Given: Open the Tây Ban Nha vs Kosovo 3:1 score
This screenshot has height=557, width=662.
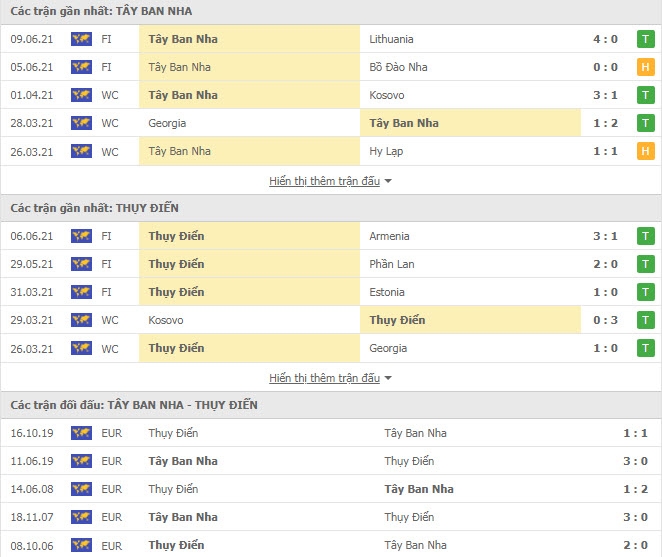Looking at the screenshot, I should [605, 95].
